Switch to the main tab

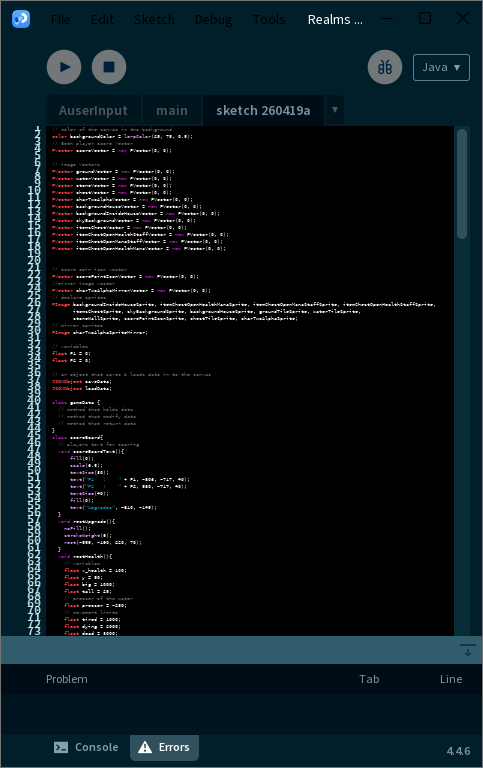pos(172,111)
